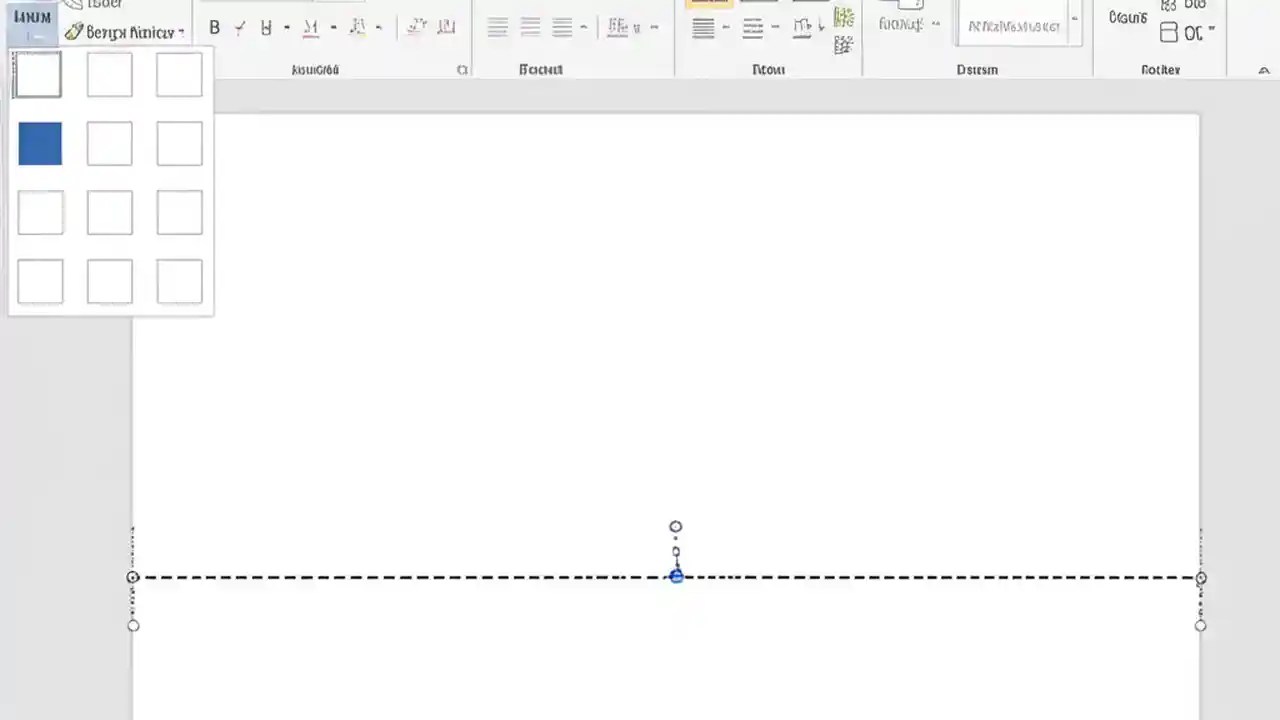Open the Font group dialog launcher
The image size is (1280, 720).
(462, 69)
